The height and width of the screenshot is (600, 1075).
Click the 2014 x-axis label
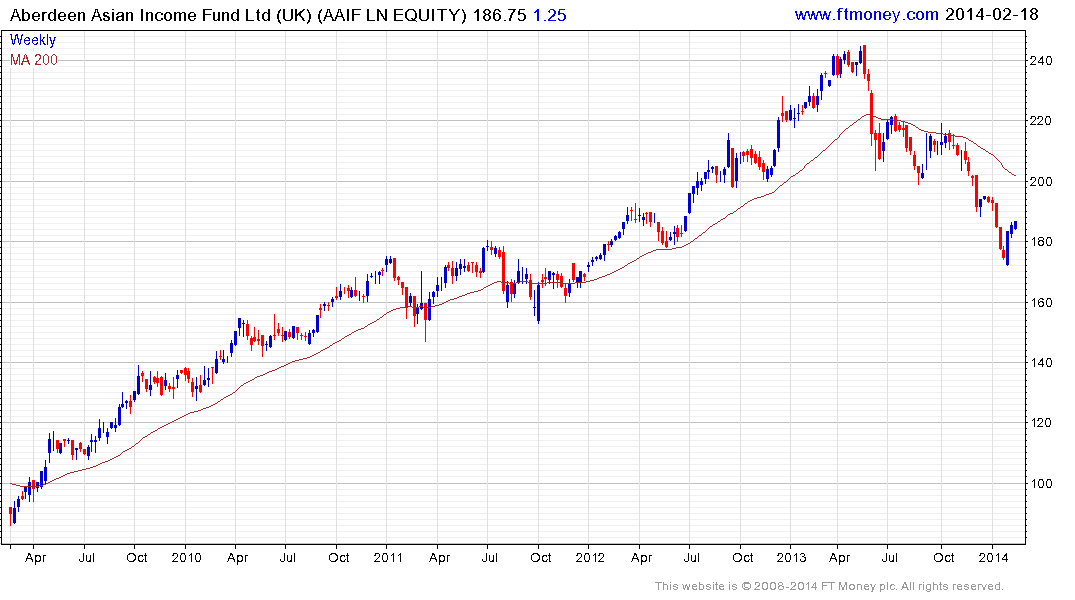pos(993,557)
